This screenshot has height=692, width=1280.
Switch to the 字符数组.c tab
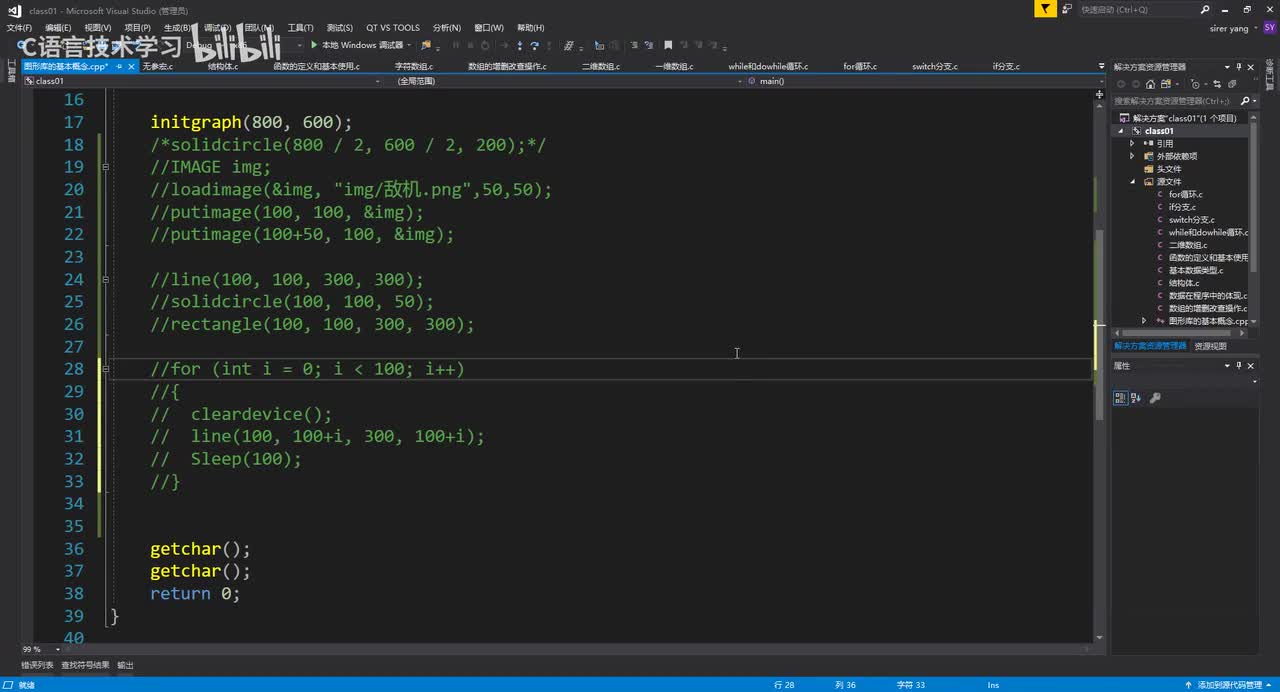(x=414, y=66)
